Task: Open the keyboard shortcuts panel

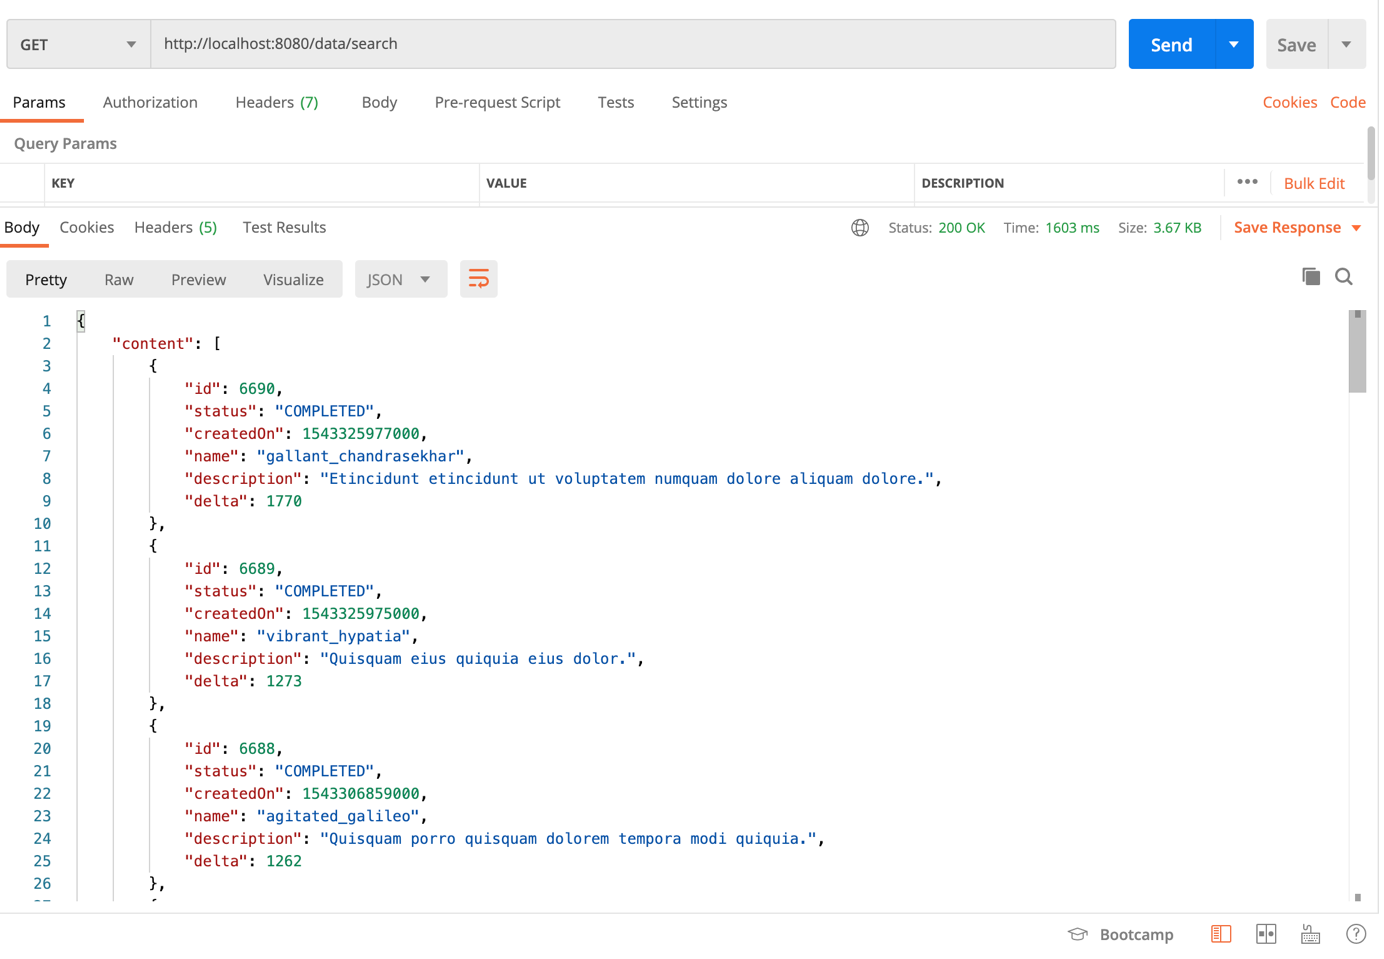Action: (1310, 933)
